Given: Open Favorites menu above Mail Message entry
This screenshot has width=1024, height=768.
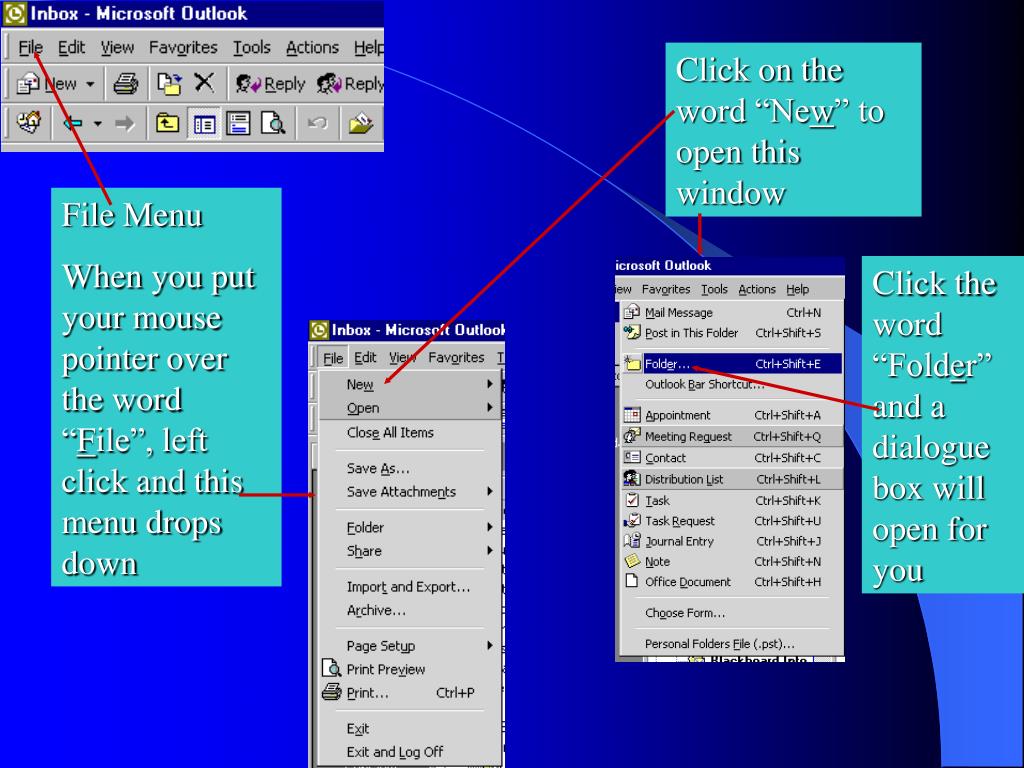Looking at the screenshot, I should pyautogui.click(x=665, y=289).
